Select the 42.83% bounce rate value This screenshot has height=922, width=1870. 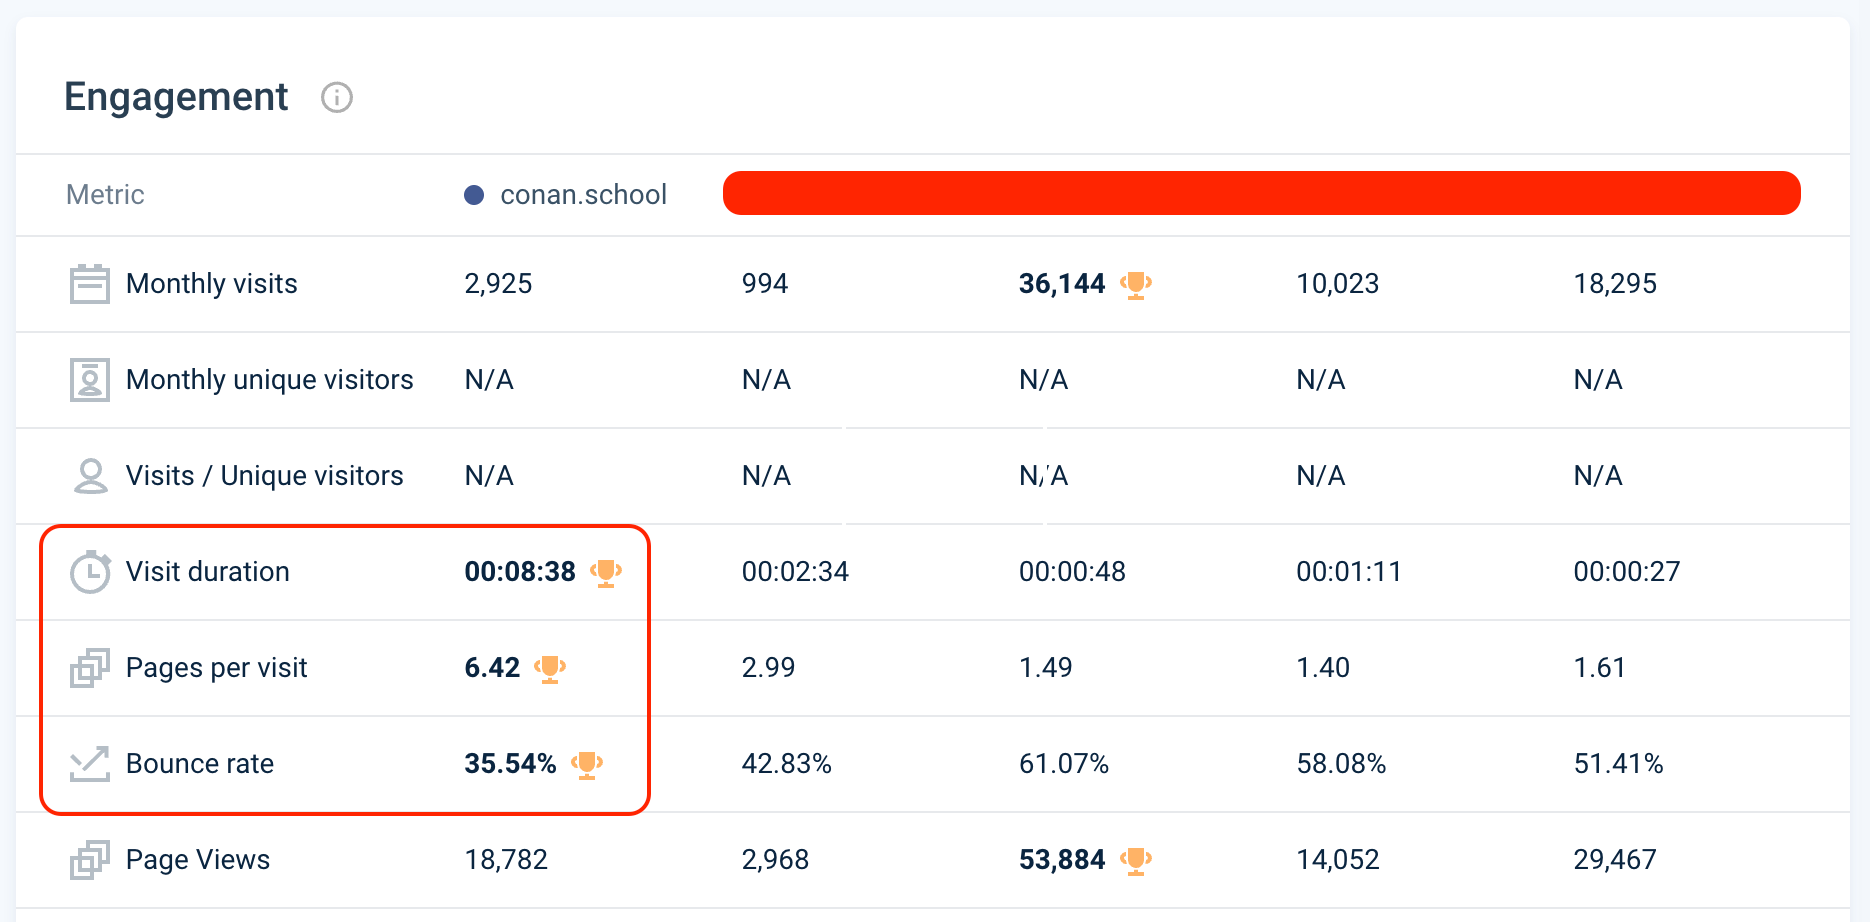(x=787, y=764)
